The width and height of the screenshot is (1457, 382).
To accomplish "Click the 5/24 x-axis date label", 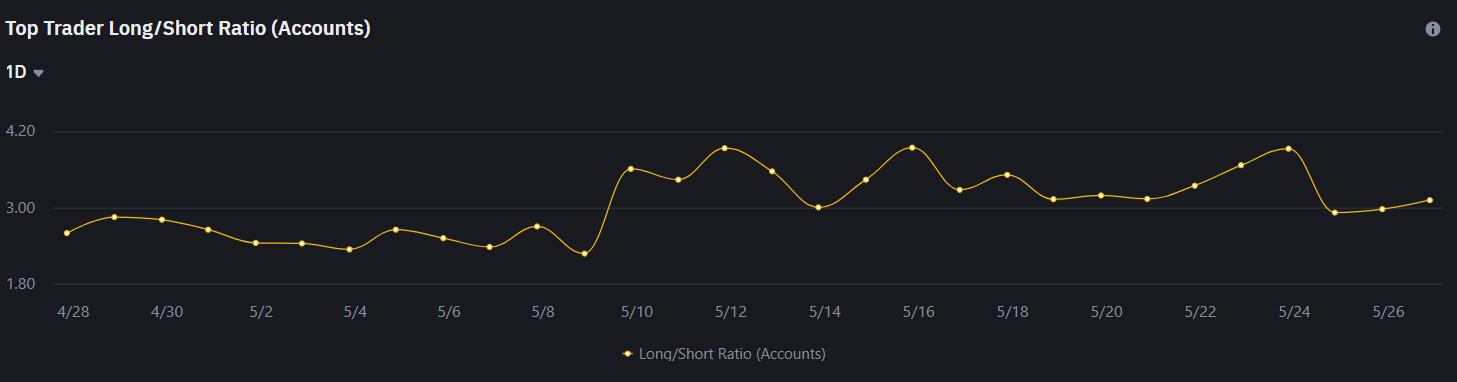I will pos(1294,312).
